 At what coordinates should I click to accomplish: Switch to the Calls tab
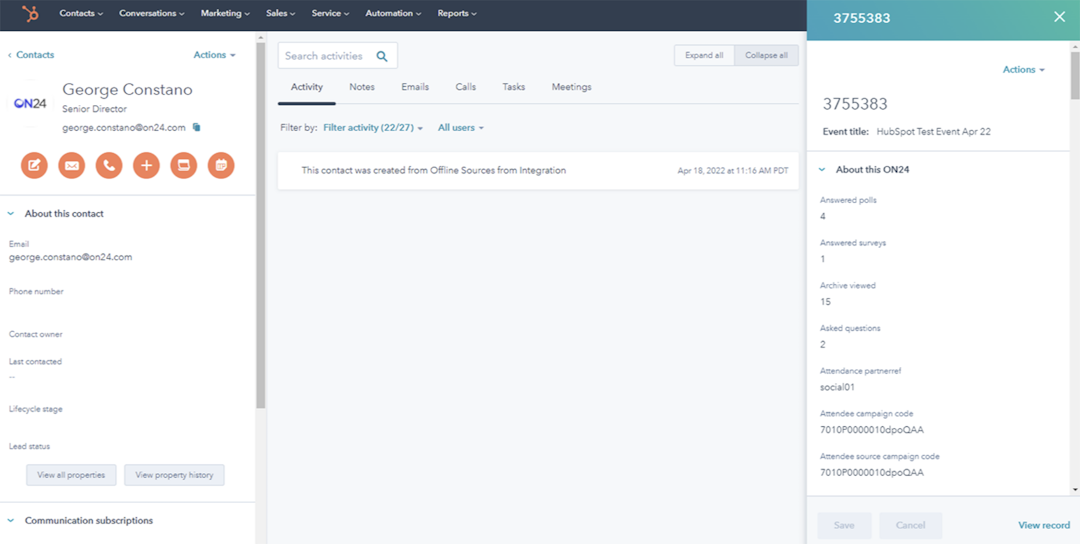click(x=466, y=87)
